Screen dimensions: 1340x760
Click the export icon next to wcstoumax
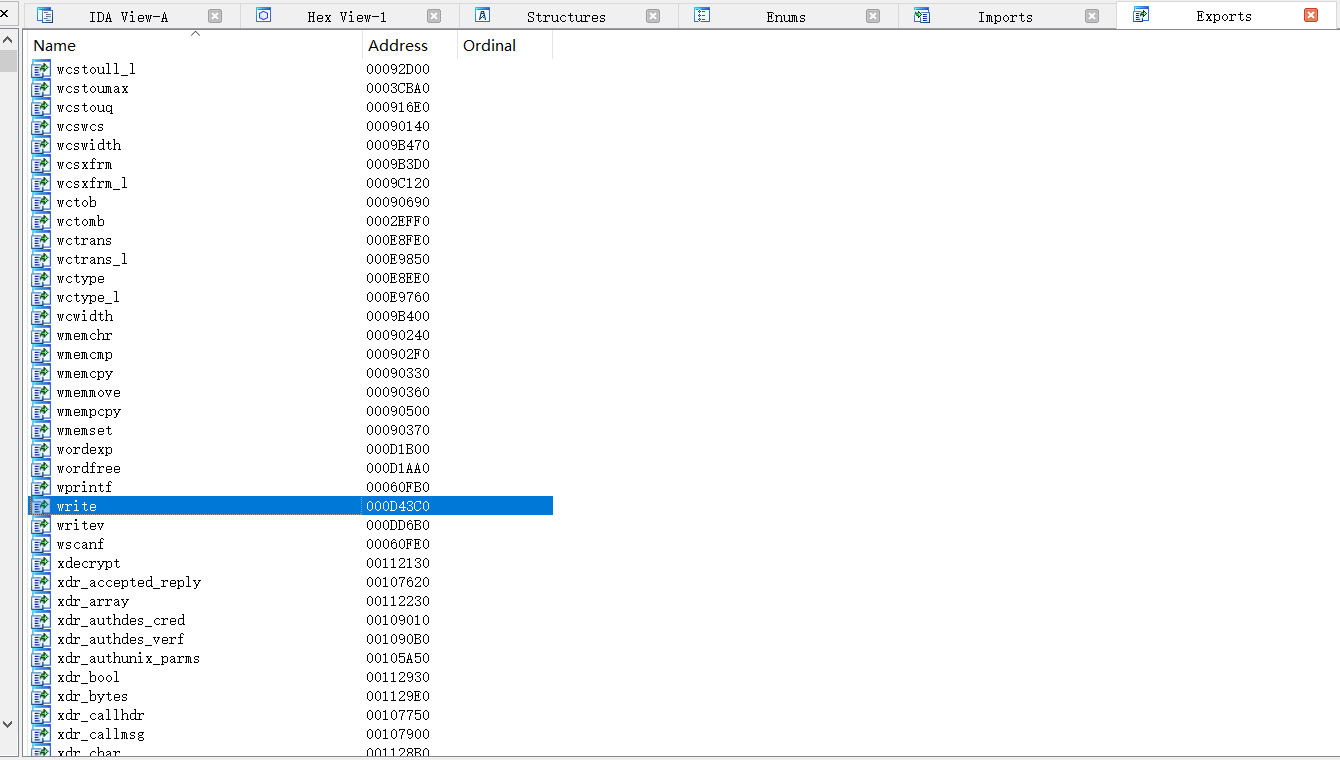point(41,88)
